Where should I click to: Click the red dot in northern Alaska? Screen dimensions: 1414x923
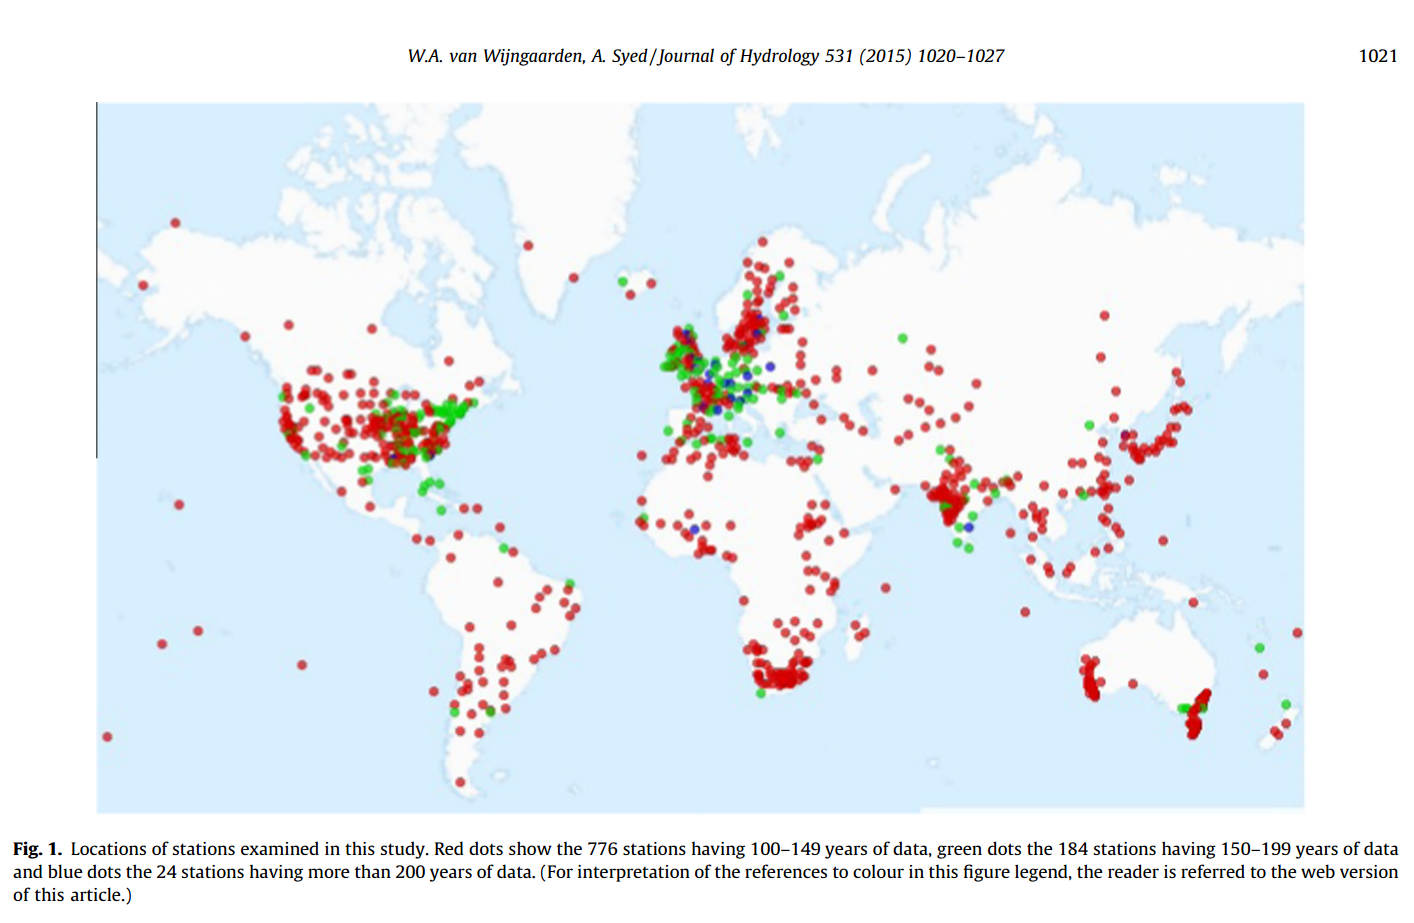pos(175,223)
